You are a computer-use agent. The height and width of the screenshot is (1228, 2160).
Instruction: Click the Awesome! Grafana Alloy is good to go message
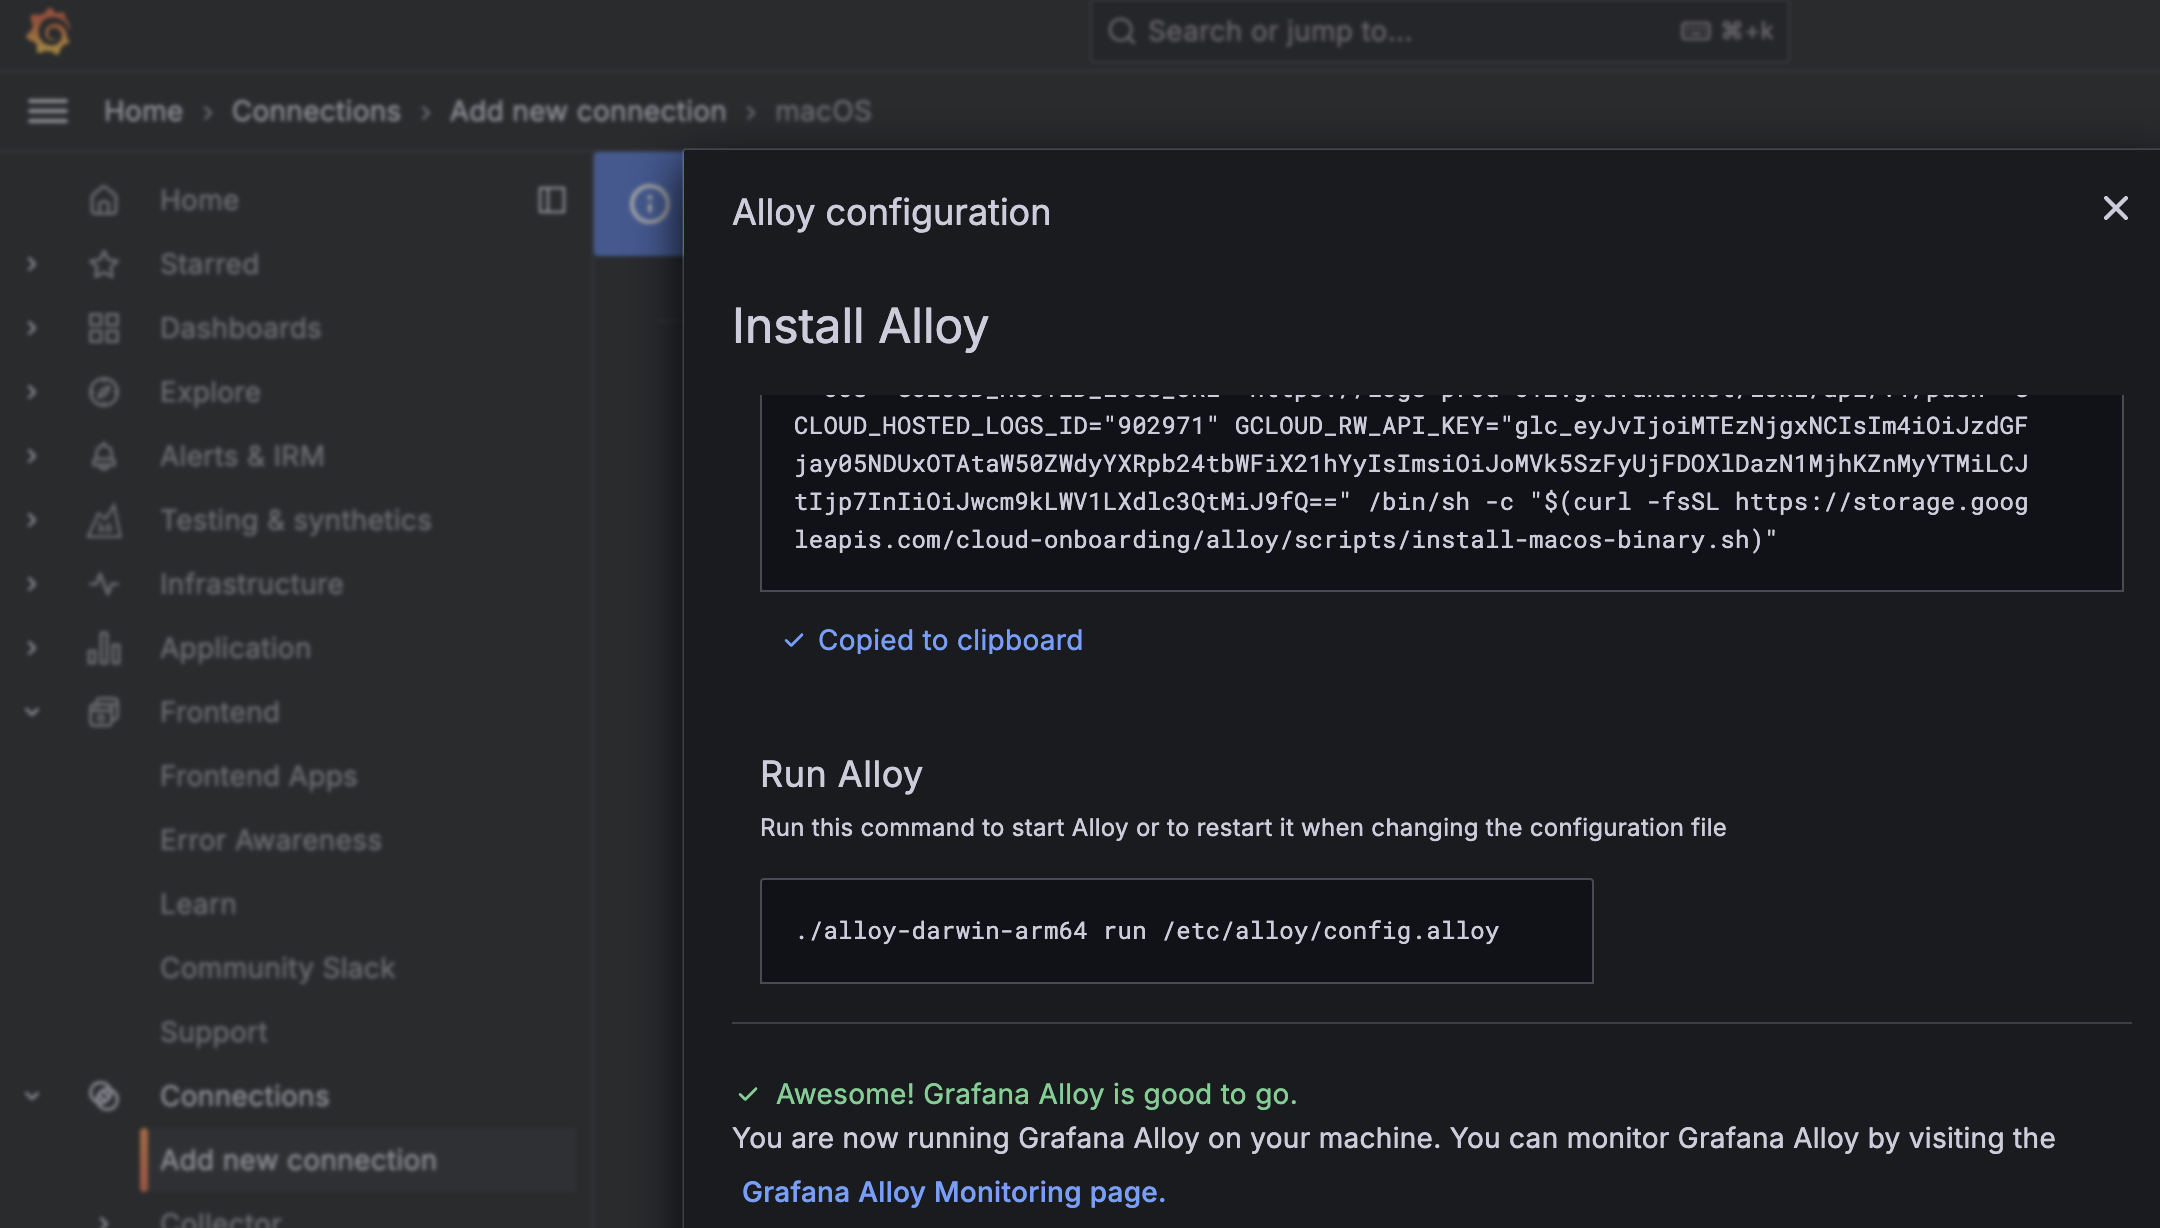(x=1036, y=1094)
